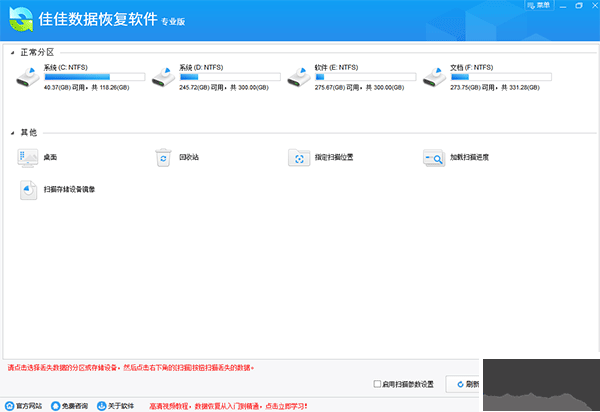Click the D: drive usage bar
This screenshot has width=600, height=412.
(x=230, y=77)
